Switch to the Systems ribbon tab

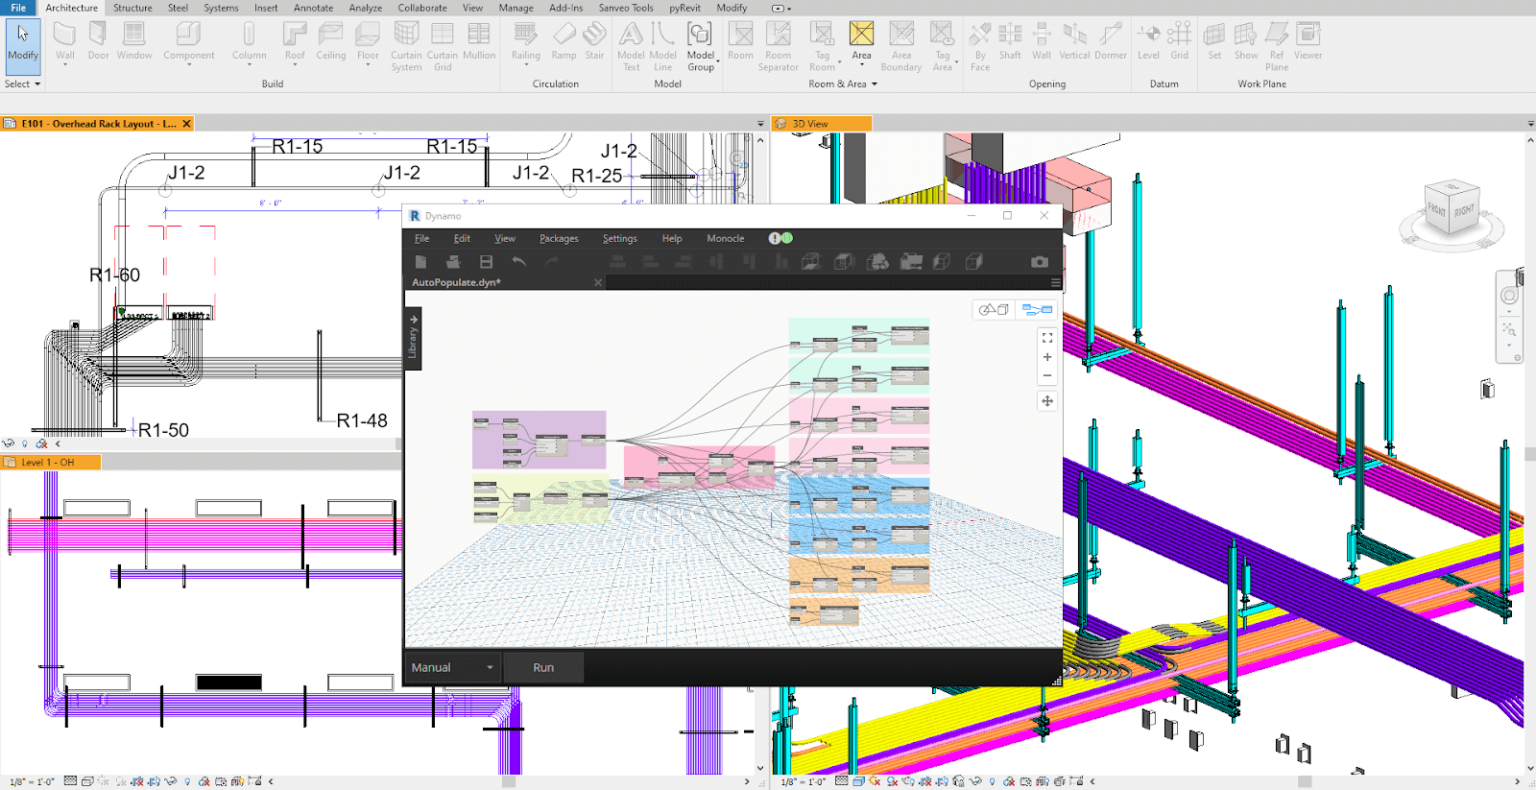coord(221,8)
